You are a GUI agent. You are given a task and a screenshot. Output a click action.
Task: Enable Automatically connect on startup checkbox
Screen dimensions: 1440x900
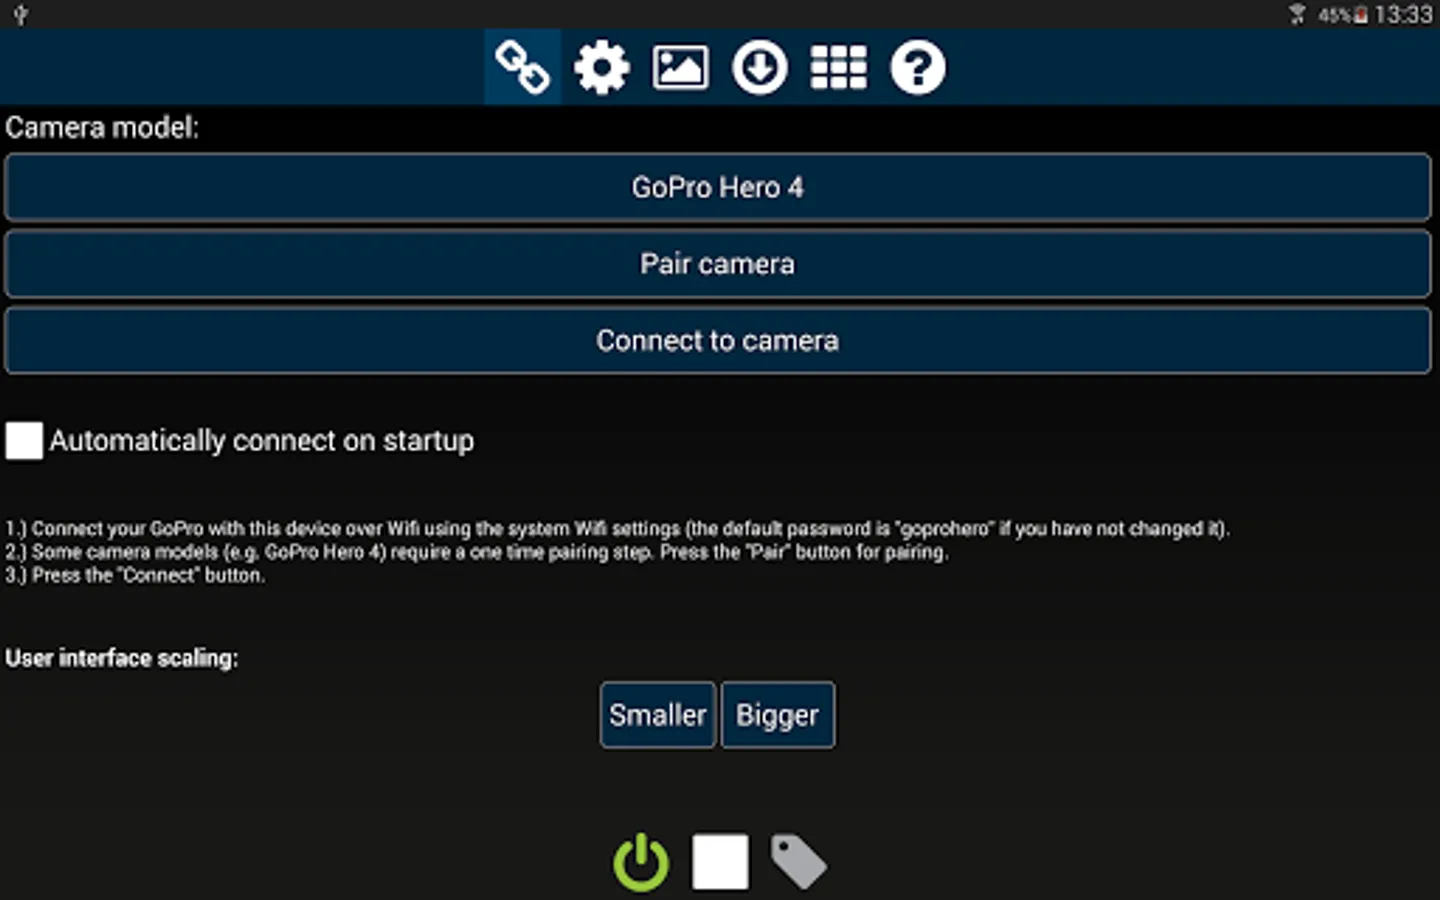(x=24, y=440)
